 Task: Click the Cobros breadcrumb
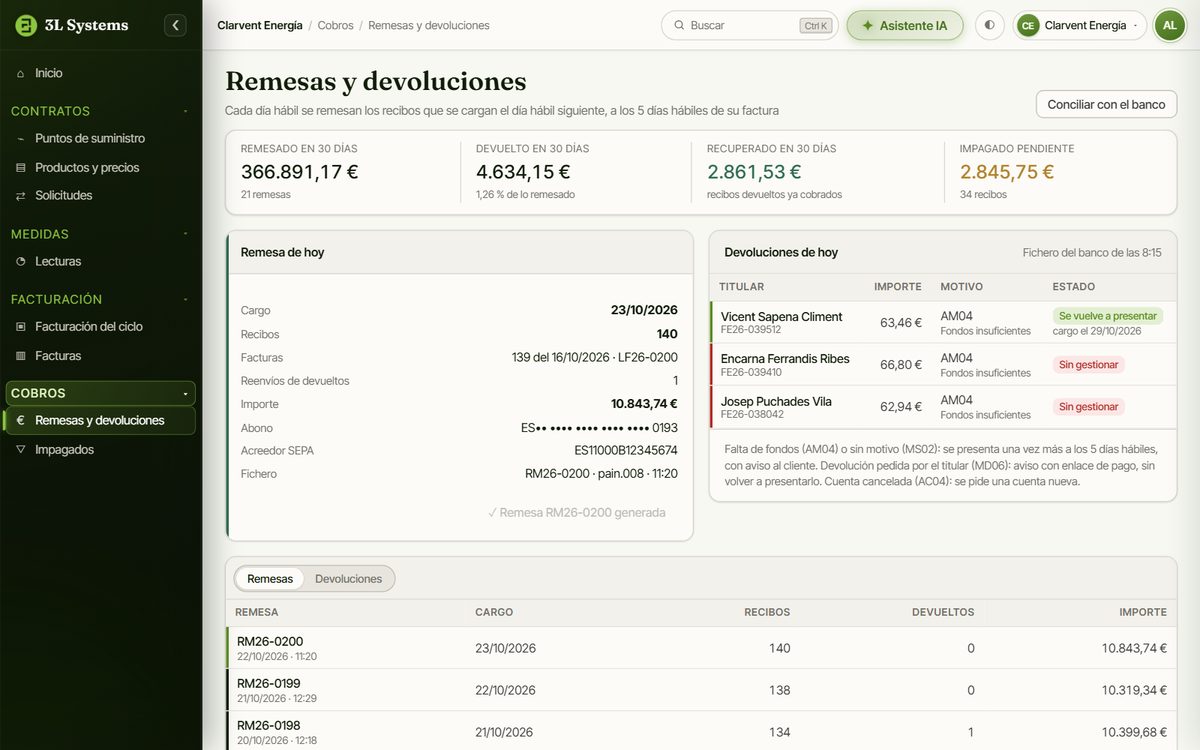click(336, 25)
